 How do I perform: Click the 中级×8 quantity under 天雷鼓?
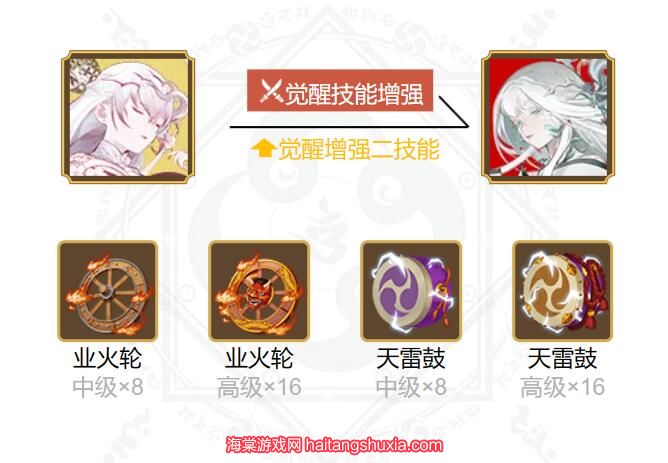point(411,387)
